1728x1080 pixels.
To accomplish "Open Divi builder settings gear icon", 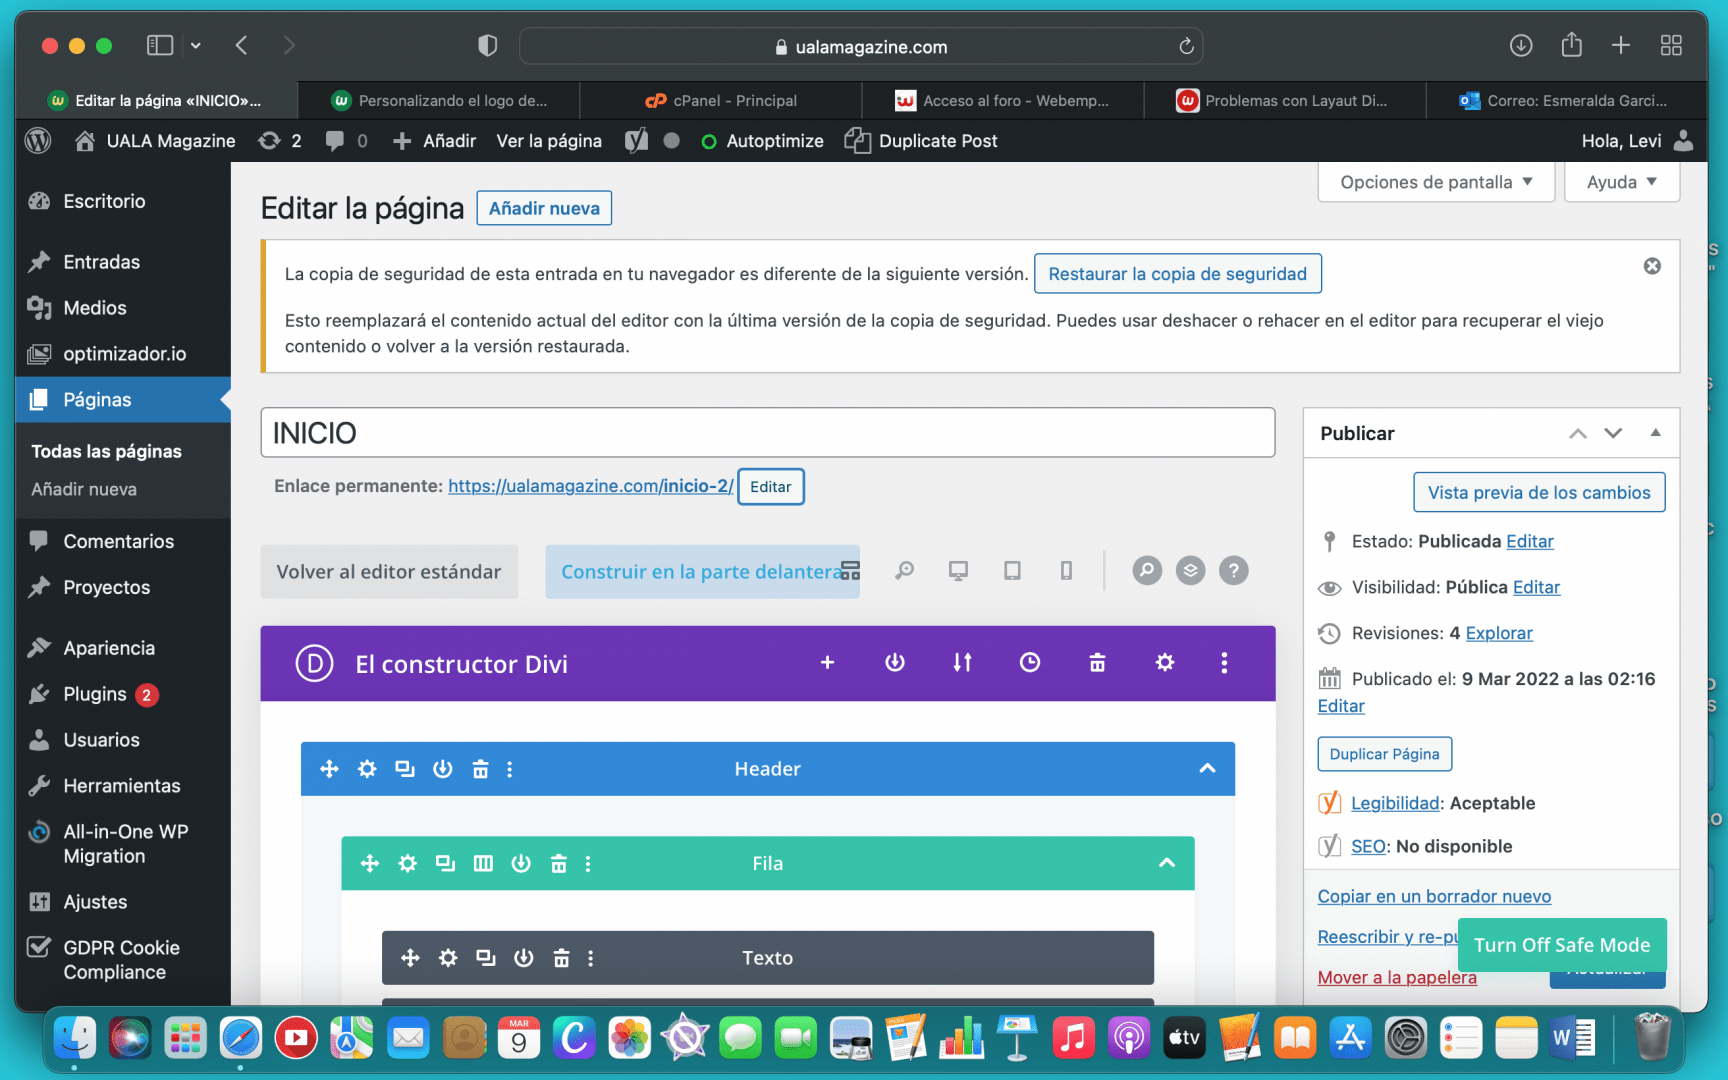I will click(x=1164, y=663).
